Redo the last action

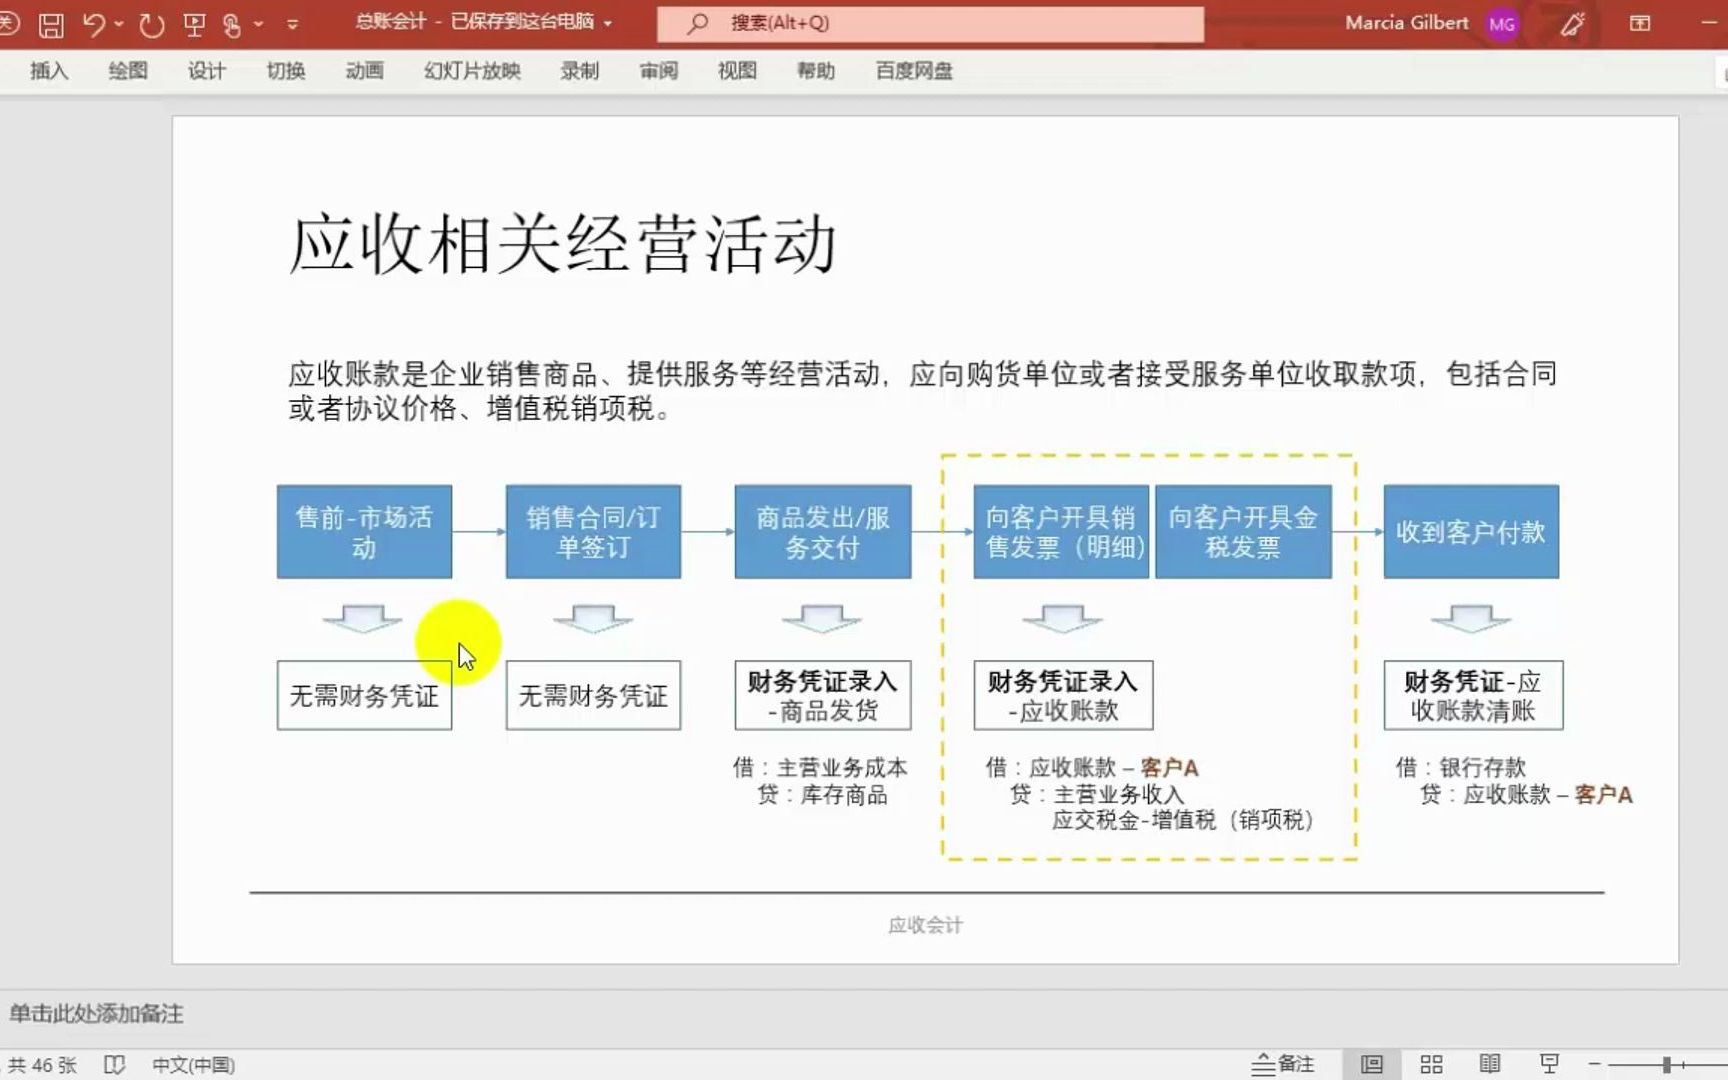[x=152, y=24]
